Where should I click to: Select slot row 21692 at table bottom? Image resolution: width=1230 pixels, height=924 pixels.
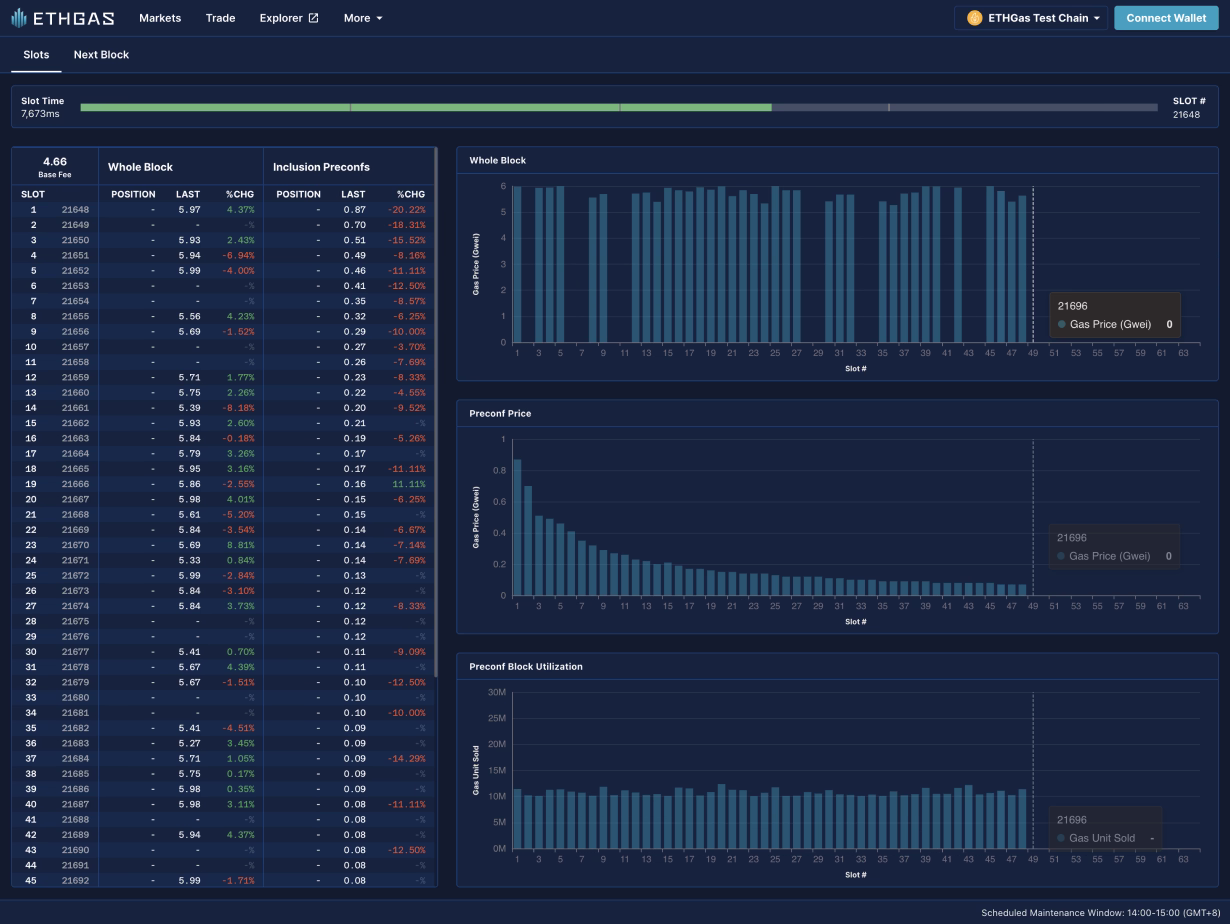[x=75, y=881]
